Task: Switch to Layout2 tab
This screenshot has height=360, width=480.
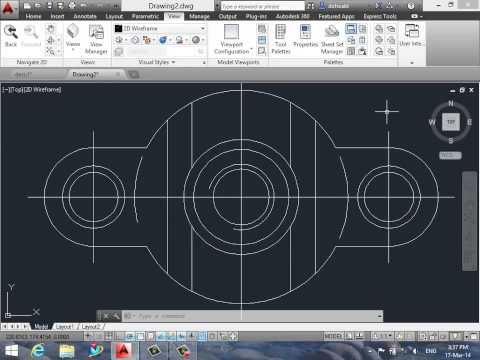Action: [x=91, y=327]
